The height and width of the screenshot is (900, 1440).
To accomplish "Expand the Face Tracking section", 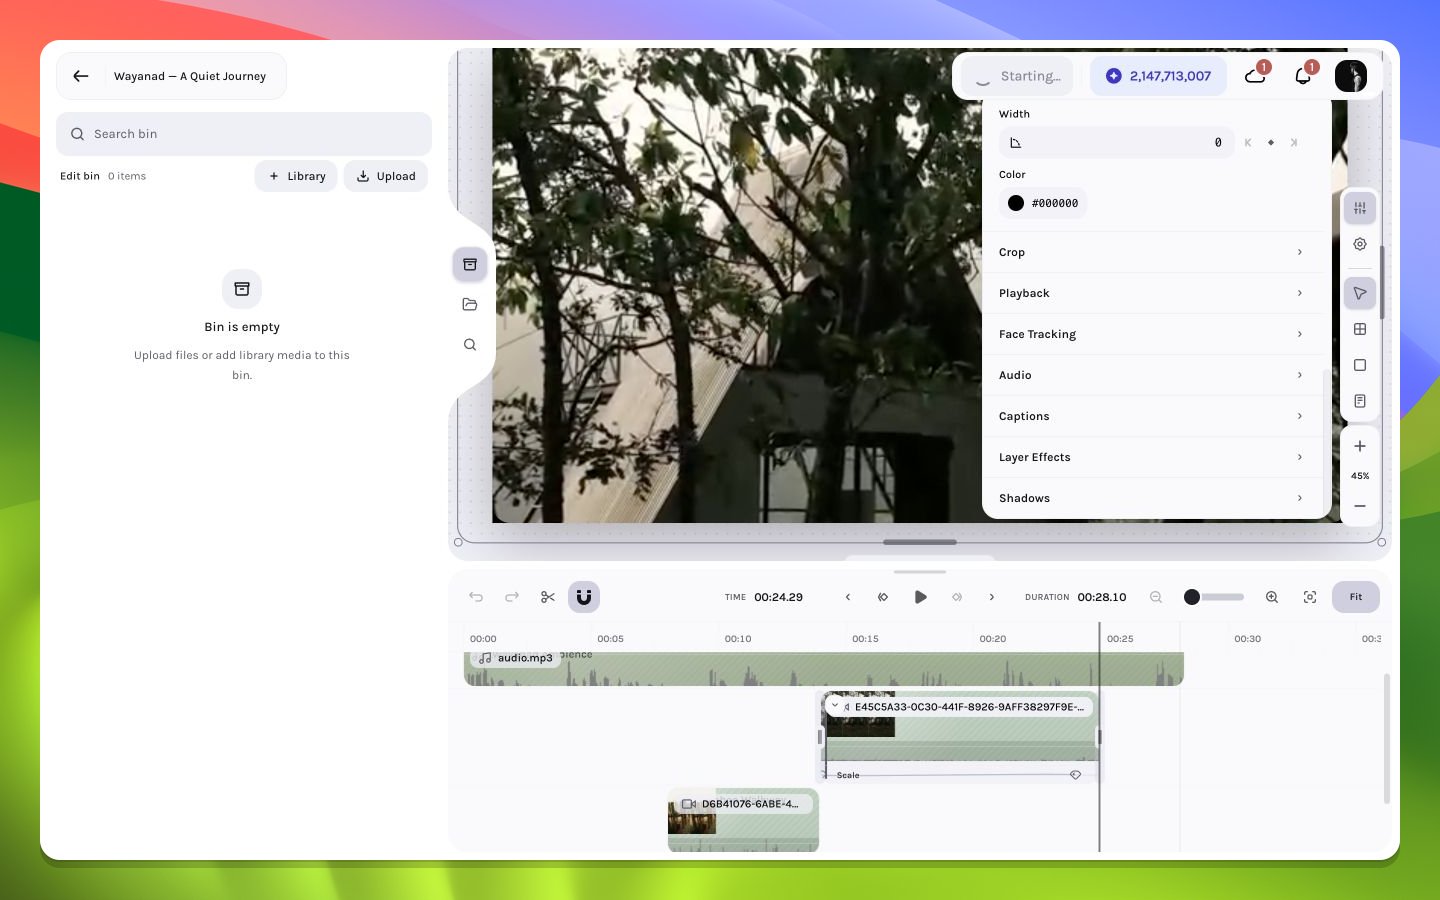I will [1152, 334].
